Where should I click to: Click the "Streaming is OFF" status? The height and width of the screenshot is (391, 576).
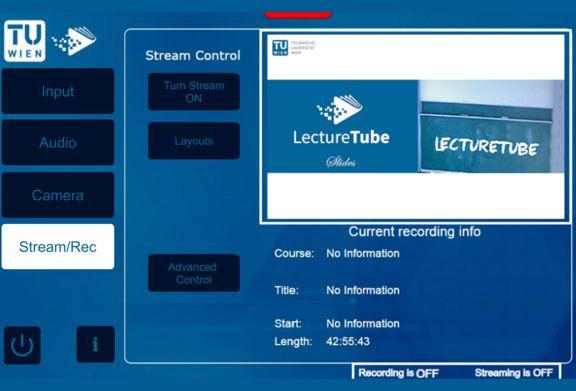click(514, 373)
